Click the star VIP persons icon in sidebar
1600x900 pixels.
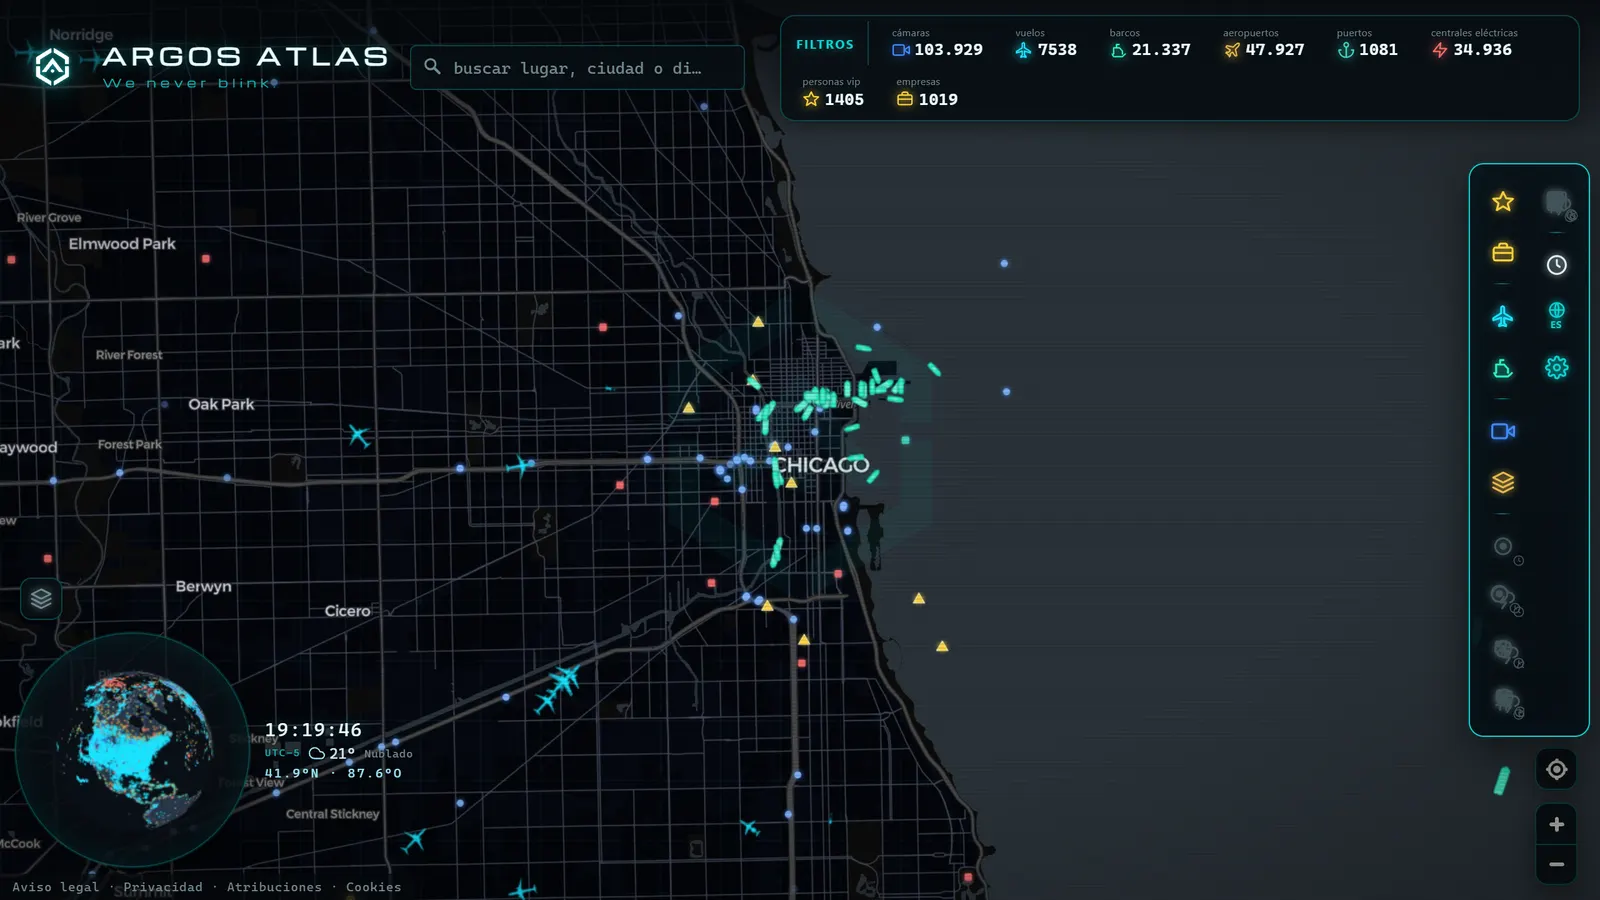coord(1502,202)
